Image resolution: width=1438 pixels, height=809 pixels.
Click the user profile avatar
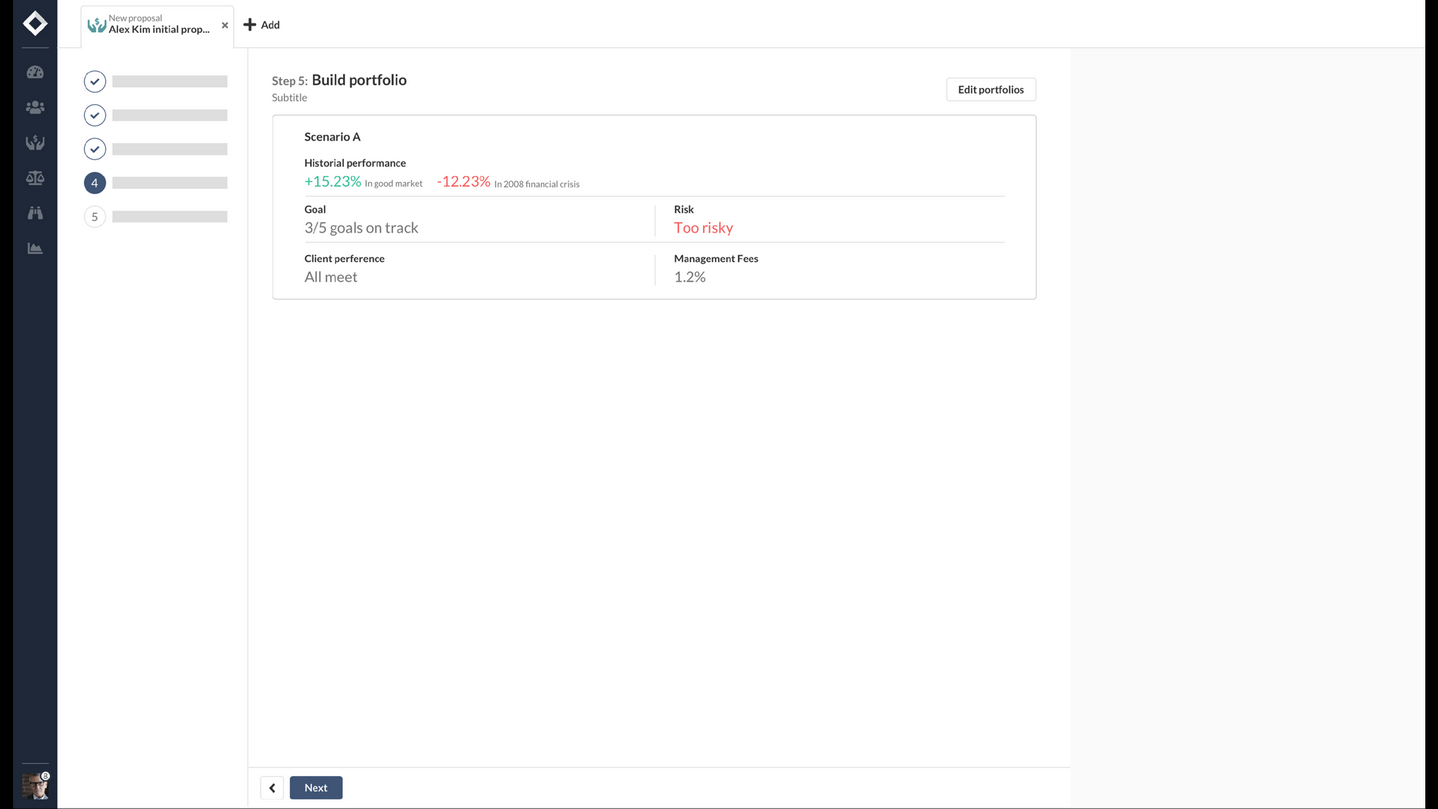[35, 785]
